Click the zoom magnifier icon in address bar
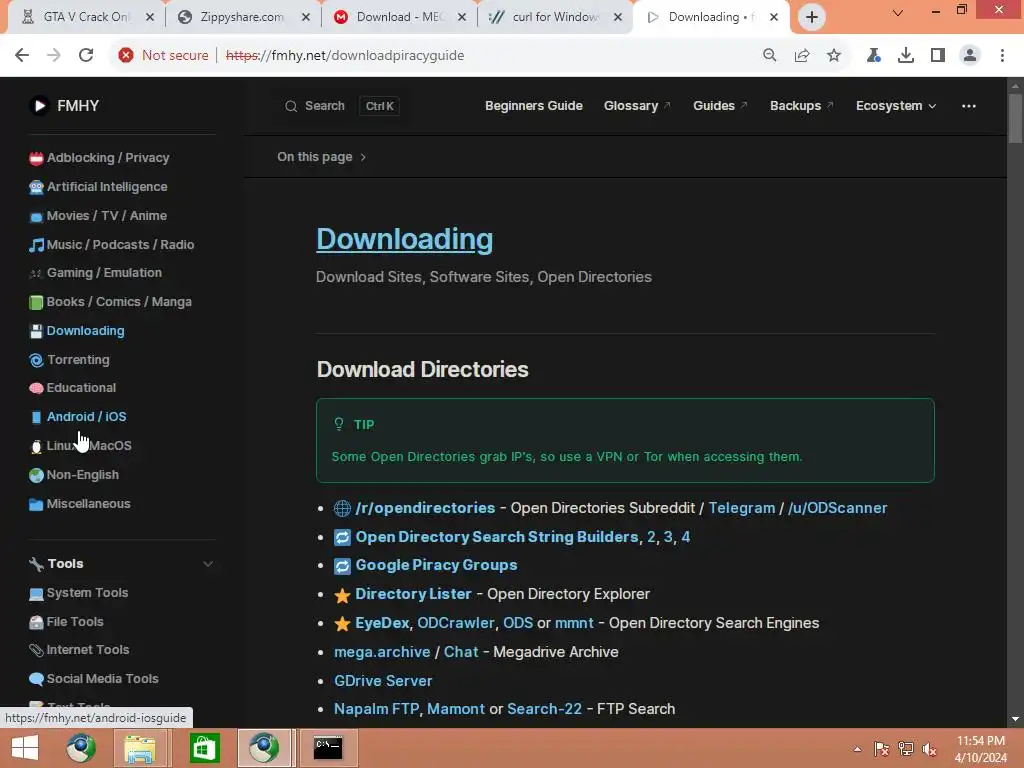This screenshot has height=768, width=1024. click(x=770, y=56)
